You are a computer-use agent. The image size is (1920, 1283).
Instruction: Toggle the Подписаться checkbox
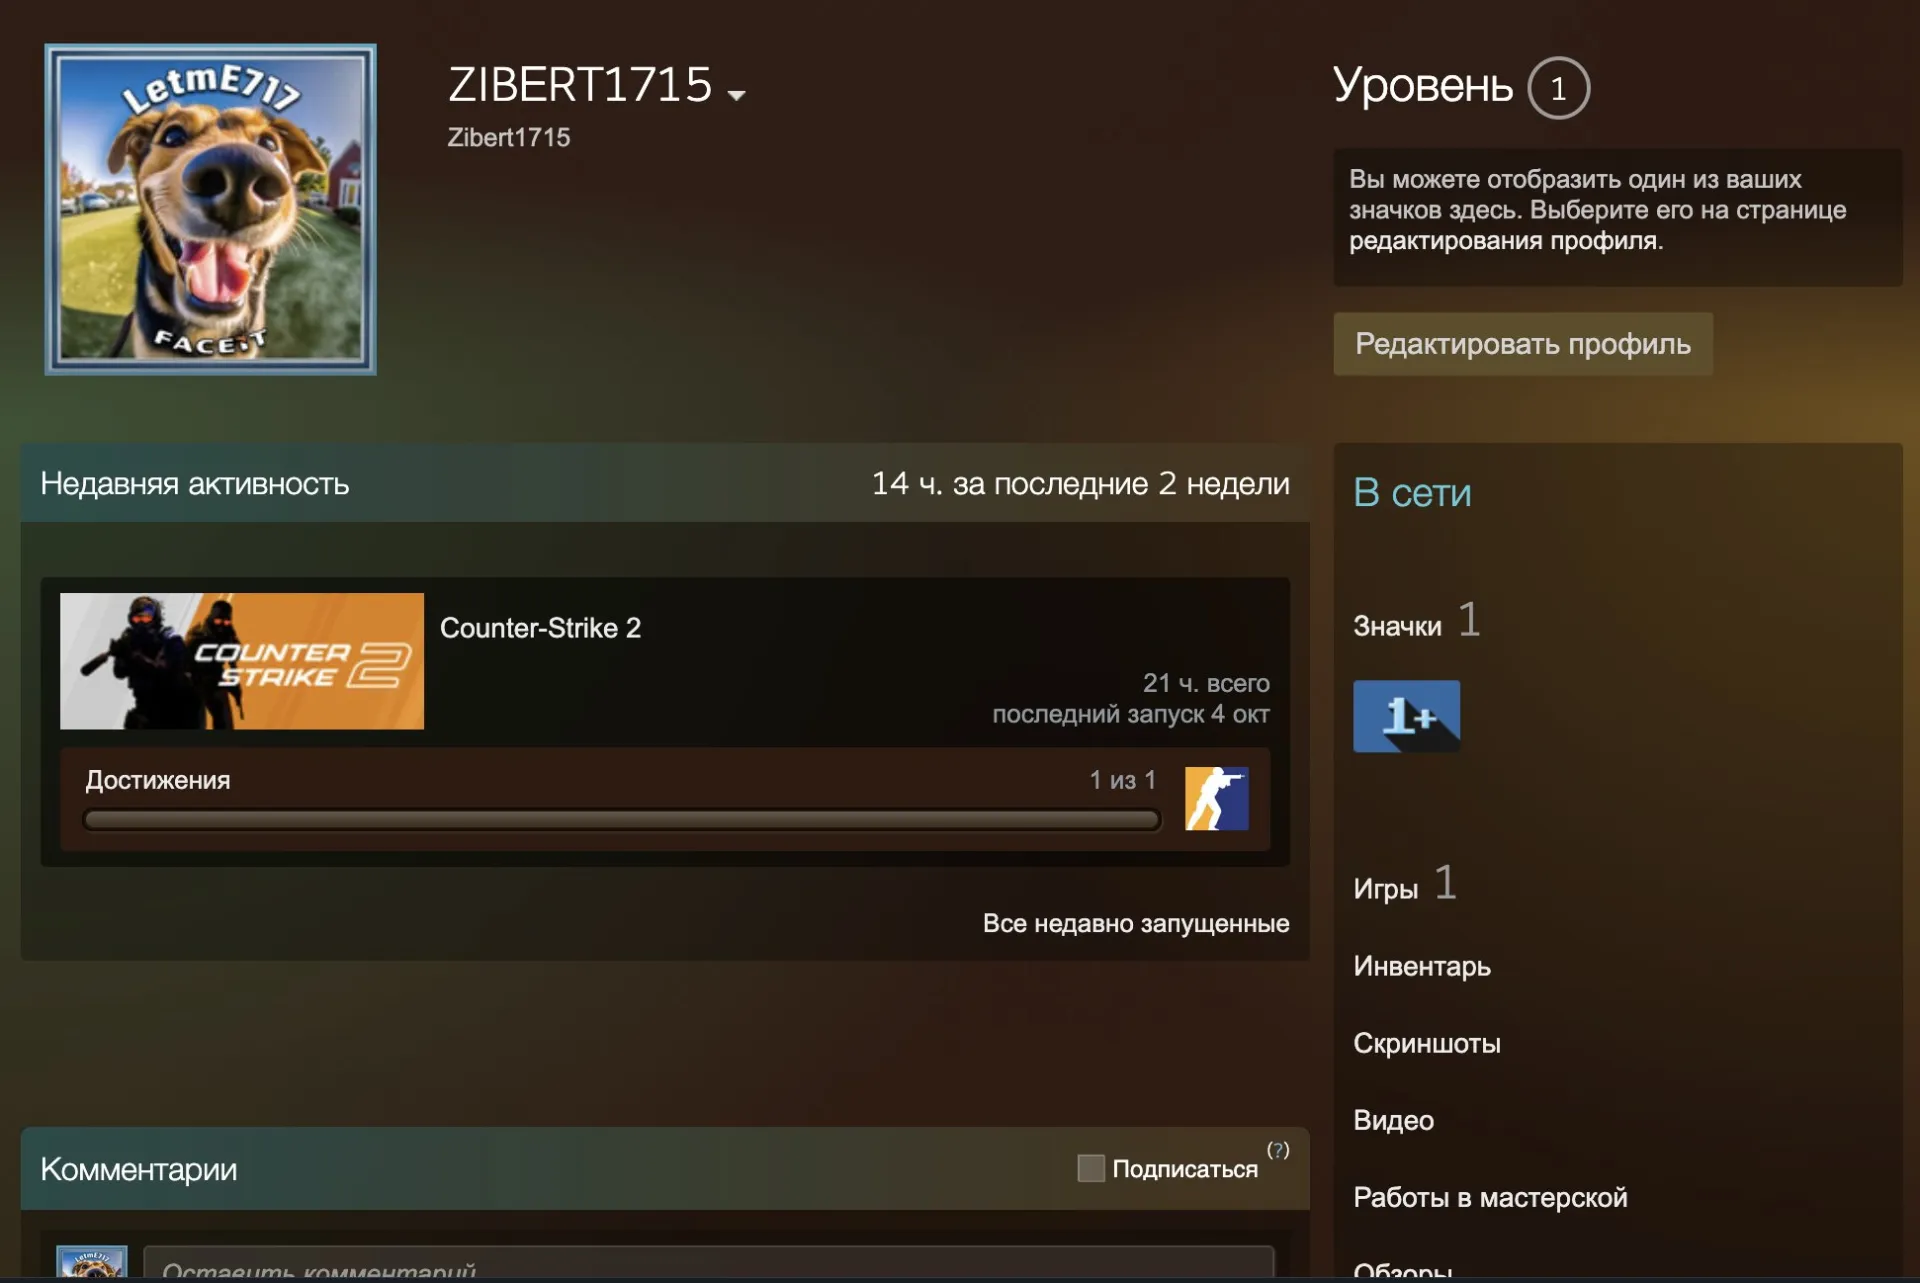1091,1168
